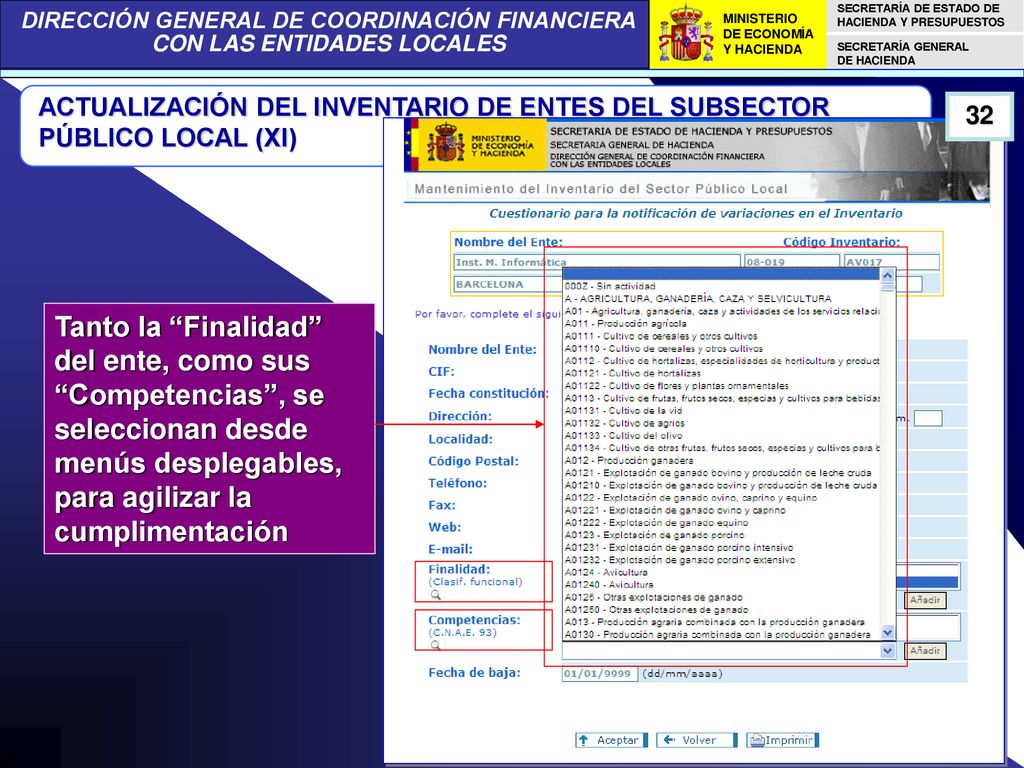This screenshot has width=1024, height=768.
Task: Select 'A01221 - Explotación de ganado ovino y caprino'
Action: tap(722, 510)
